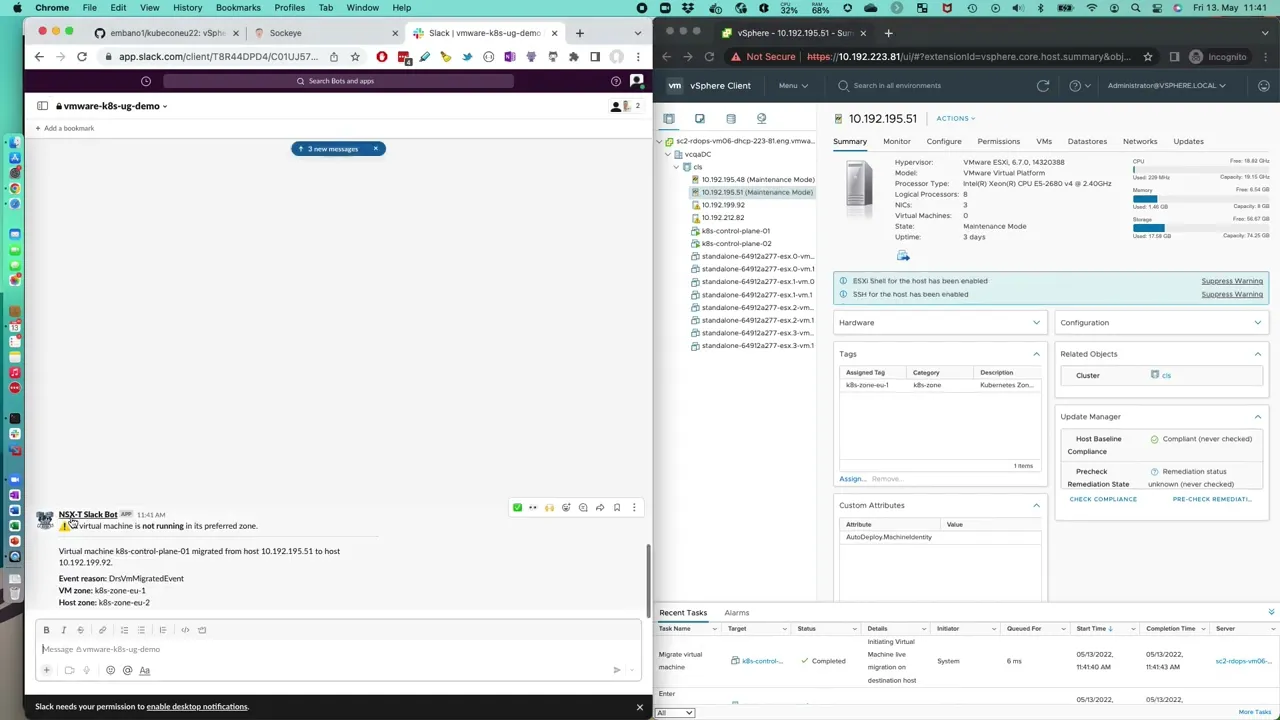Viewport: 1280px width, 720px height.
Task: Switch to the Networks tab
Action: coord(1140,142)
